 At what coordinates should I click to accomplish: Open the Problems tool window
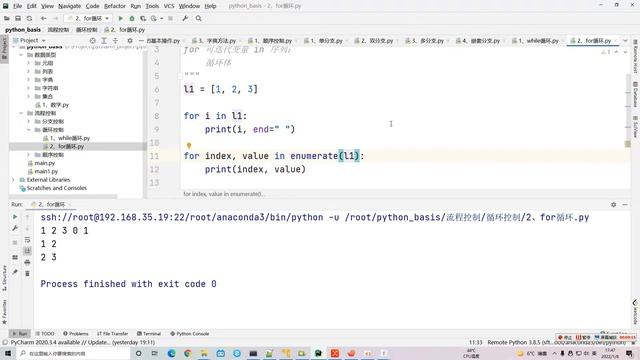click(76, 333)
